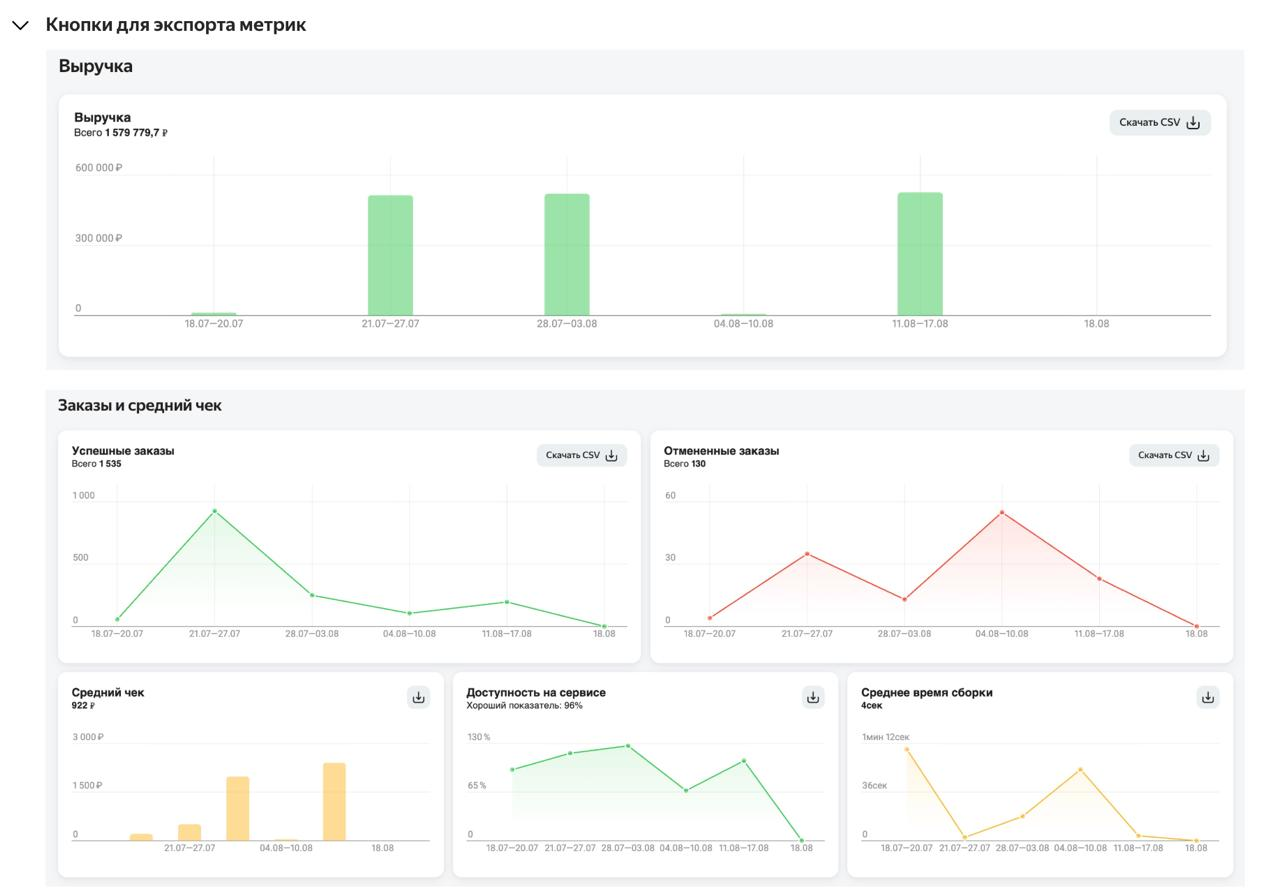1280x891 pixels.
Task: Click download icon for Среднее время сборки
Action: [x=1208, y=698]
